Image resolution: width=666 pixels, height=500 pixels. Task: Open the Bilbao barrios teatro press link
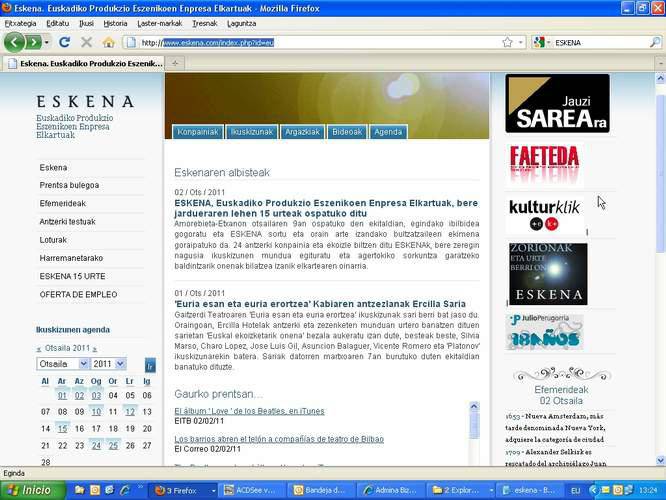click(279, 439)
